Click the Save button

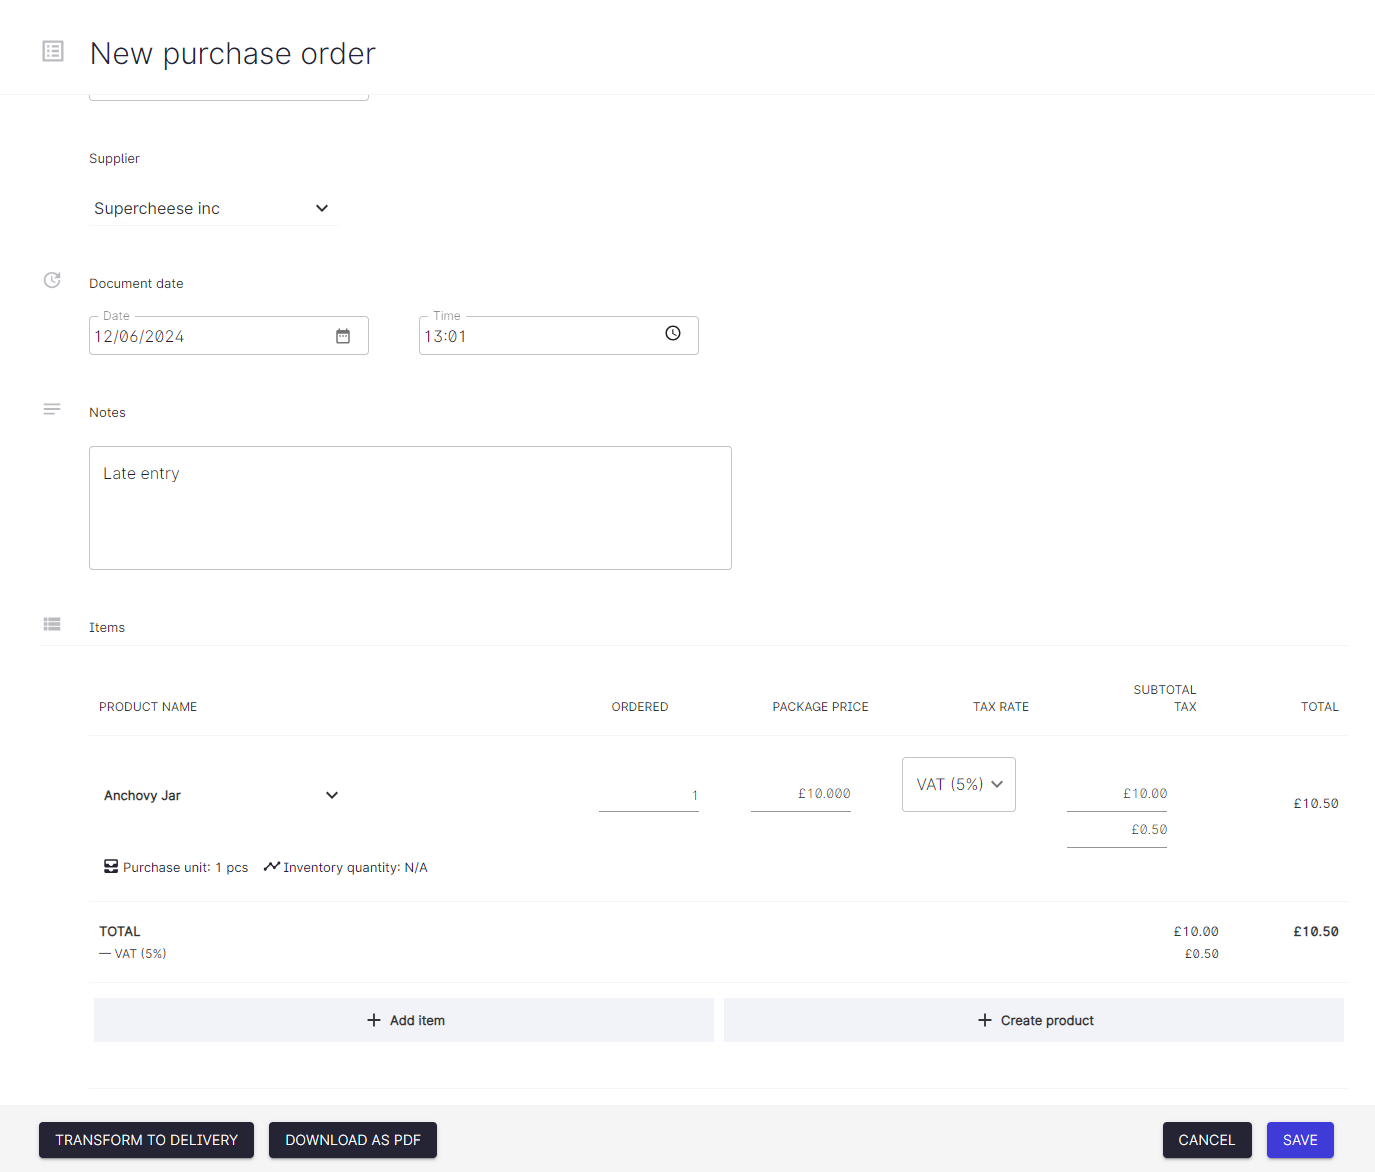click(1300, 1139)
